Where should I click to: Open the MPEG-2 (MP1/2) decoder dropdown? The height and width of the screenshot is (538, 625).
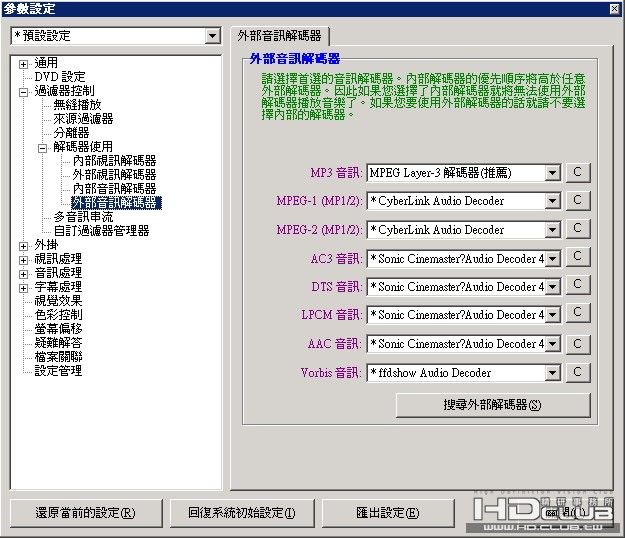coord(552,230)
